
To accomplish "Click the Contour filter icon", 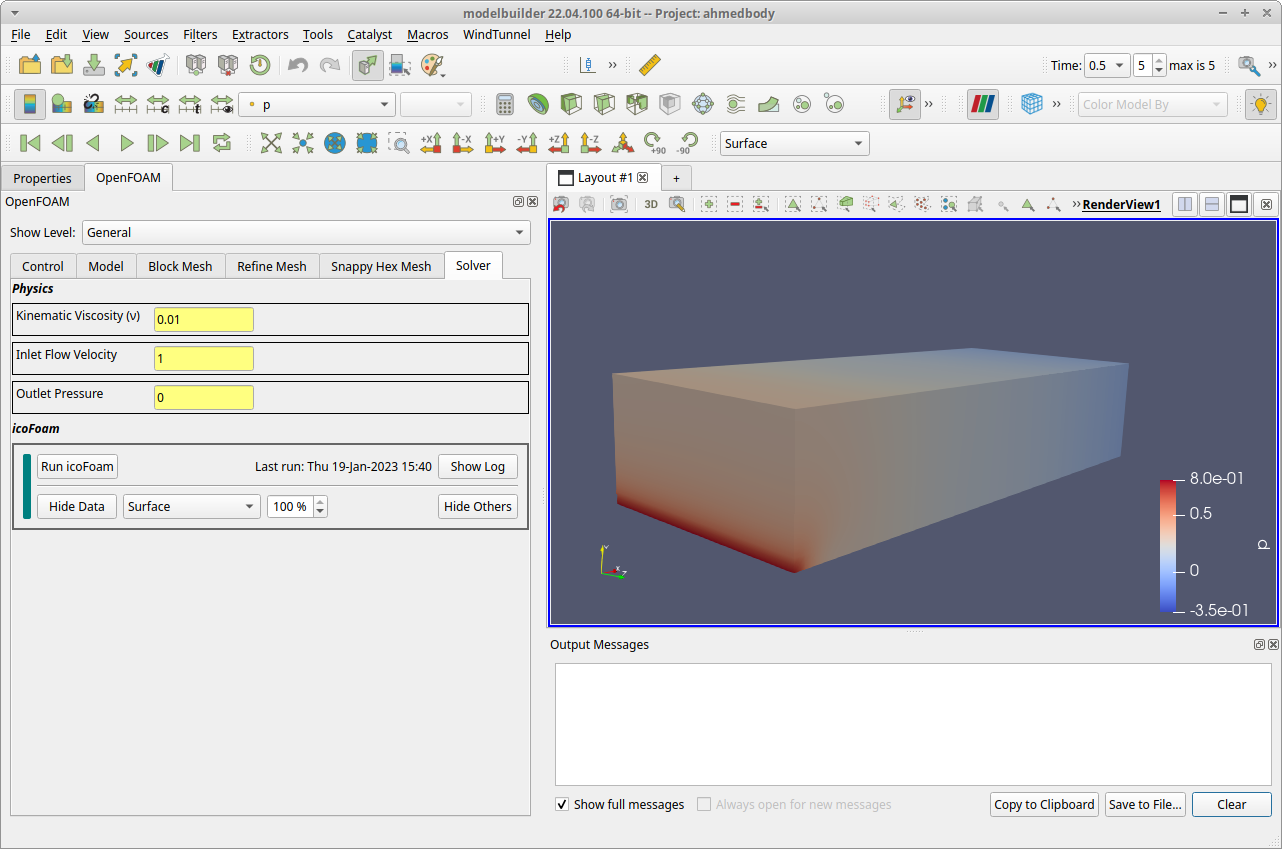I will (538, 104).
